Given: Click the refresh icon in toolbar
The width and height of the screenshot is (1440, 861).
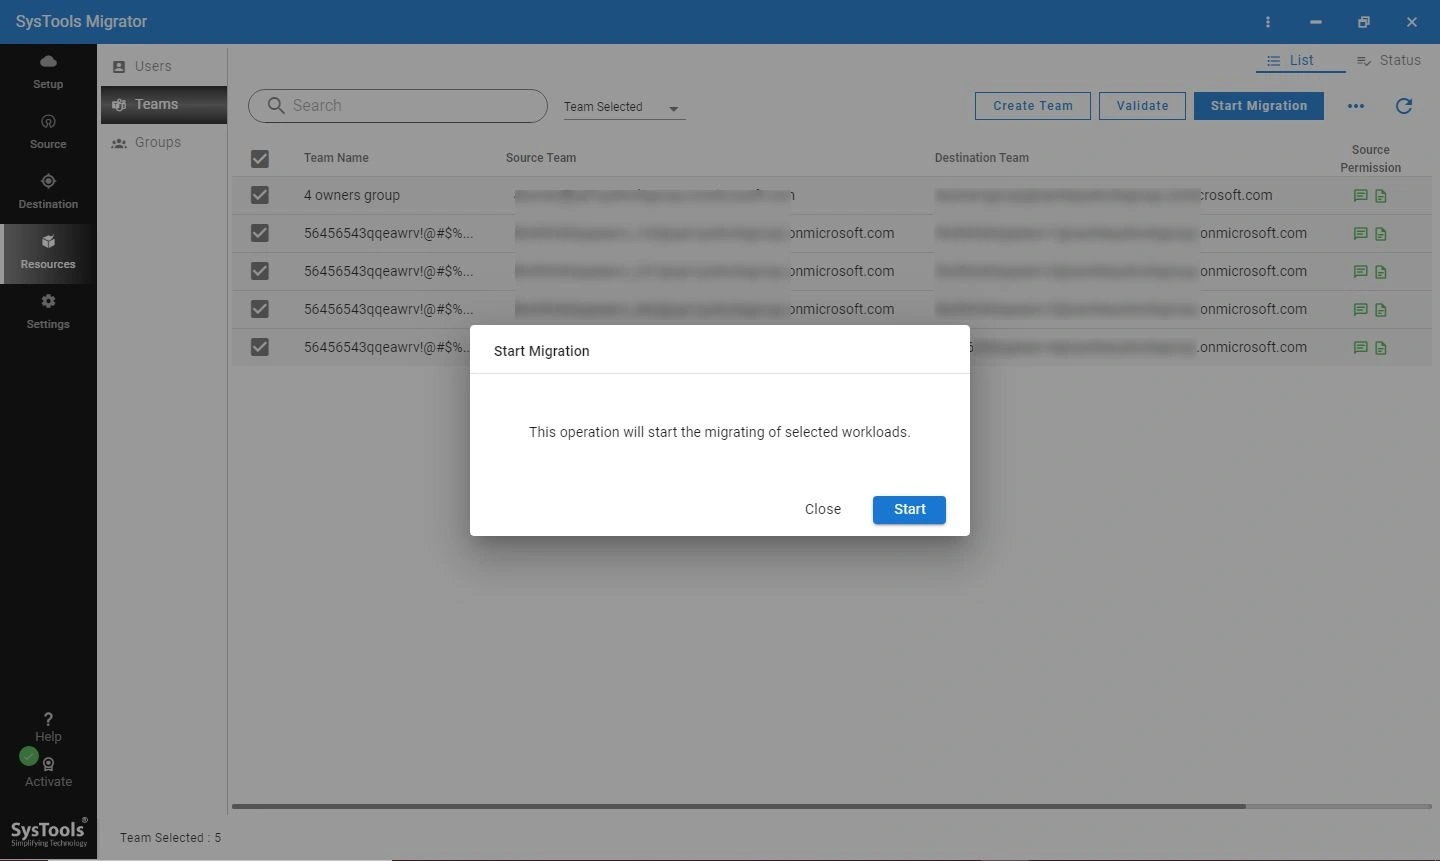Looking at the screenshot, I should (1404, 106).
